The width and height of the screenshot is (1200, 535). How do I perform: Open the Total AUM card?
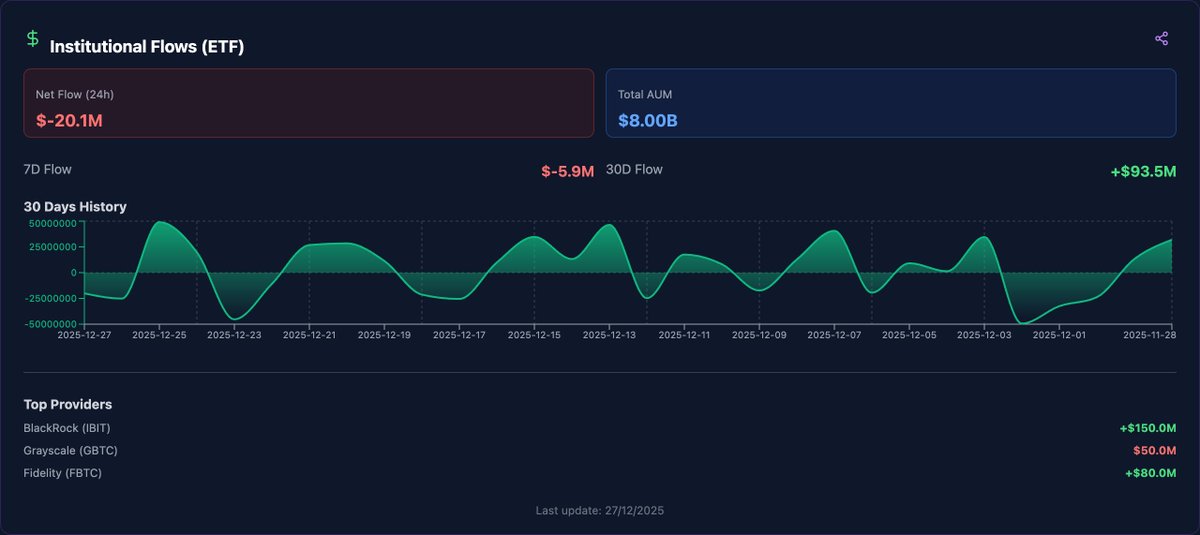(x=891, y=103)
